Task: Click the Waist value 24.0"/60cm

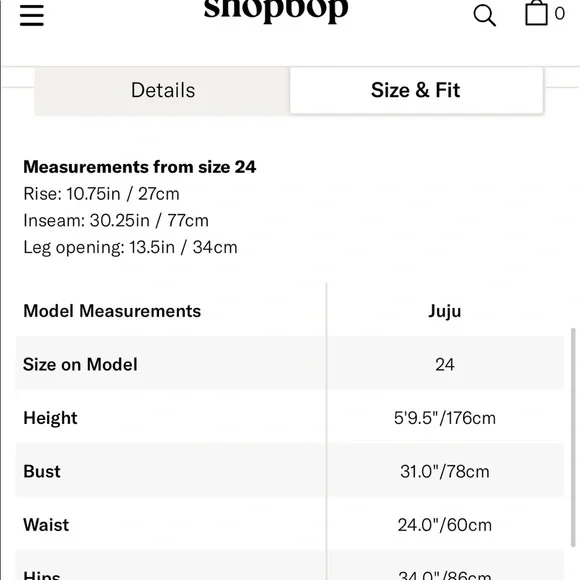Action: 445,525
